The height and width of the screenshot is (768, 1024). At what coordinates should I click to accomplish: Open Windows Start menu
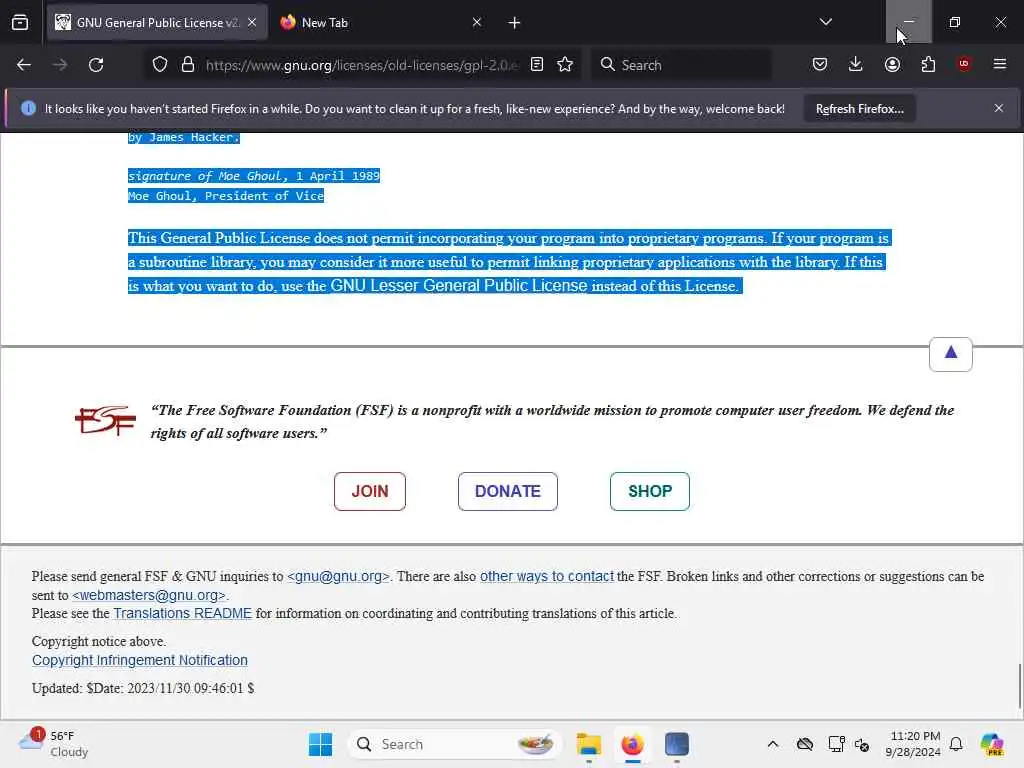point(320,744)
